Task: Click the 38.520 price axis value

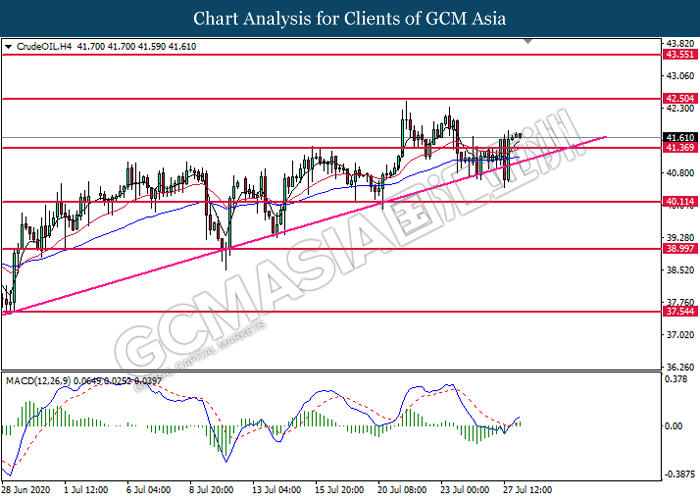Action: coord(680,270)
